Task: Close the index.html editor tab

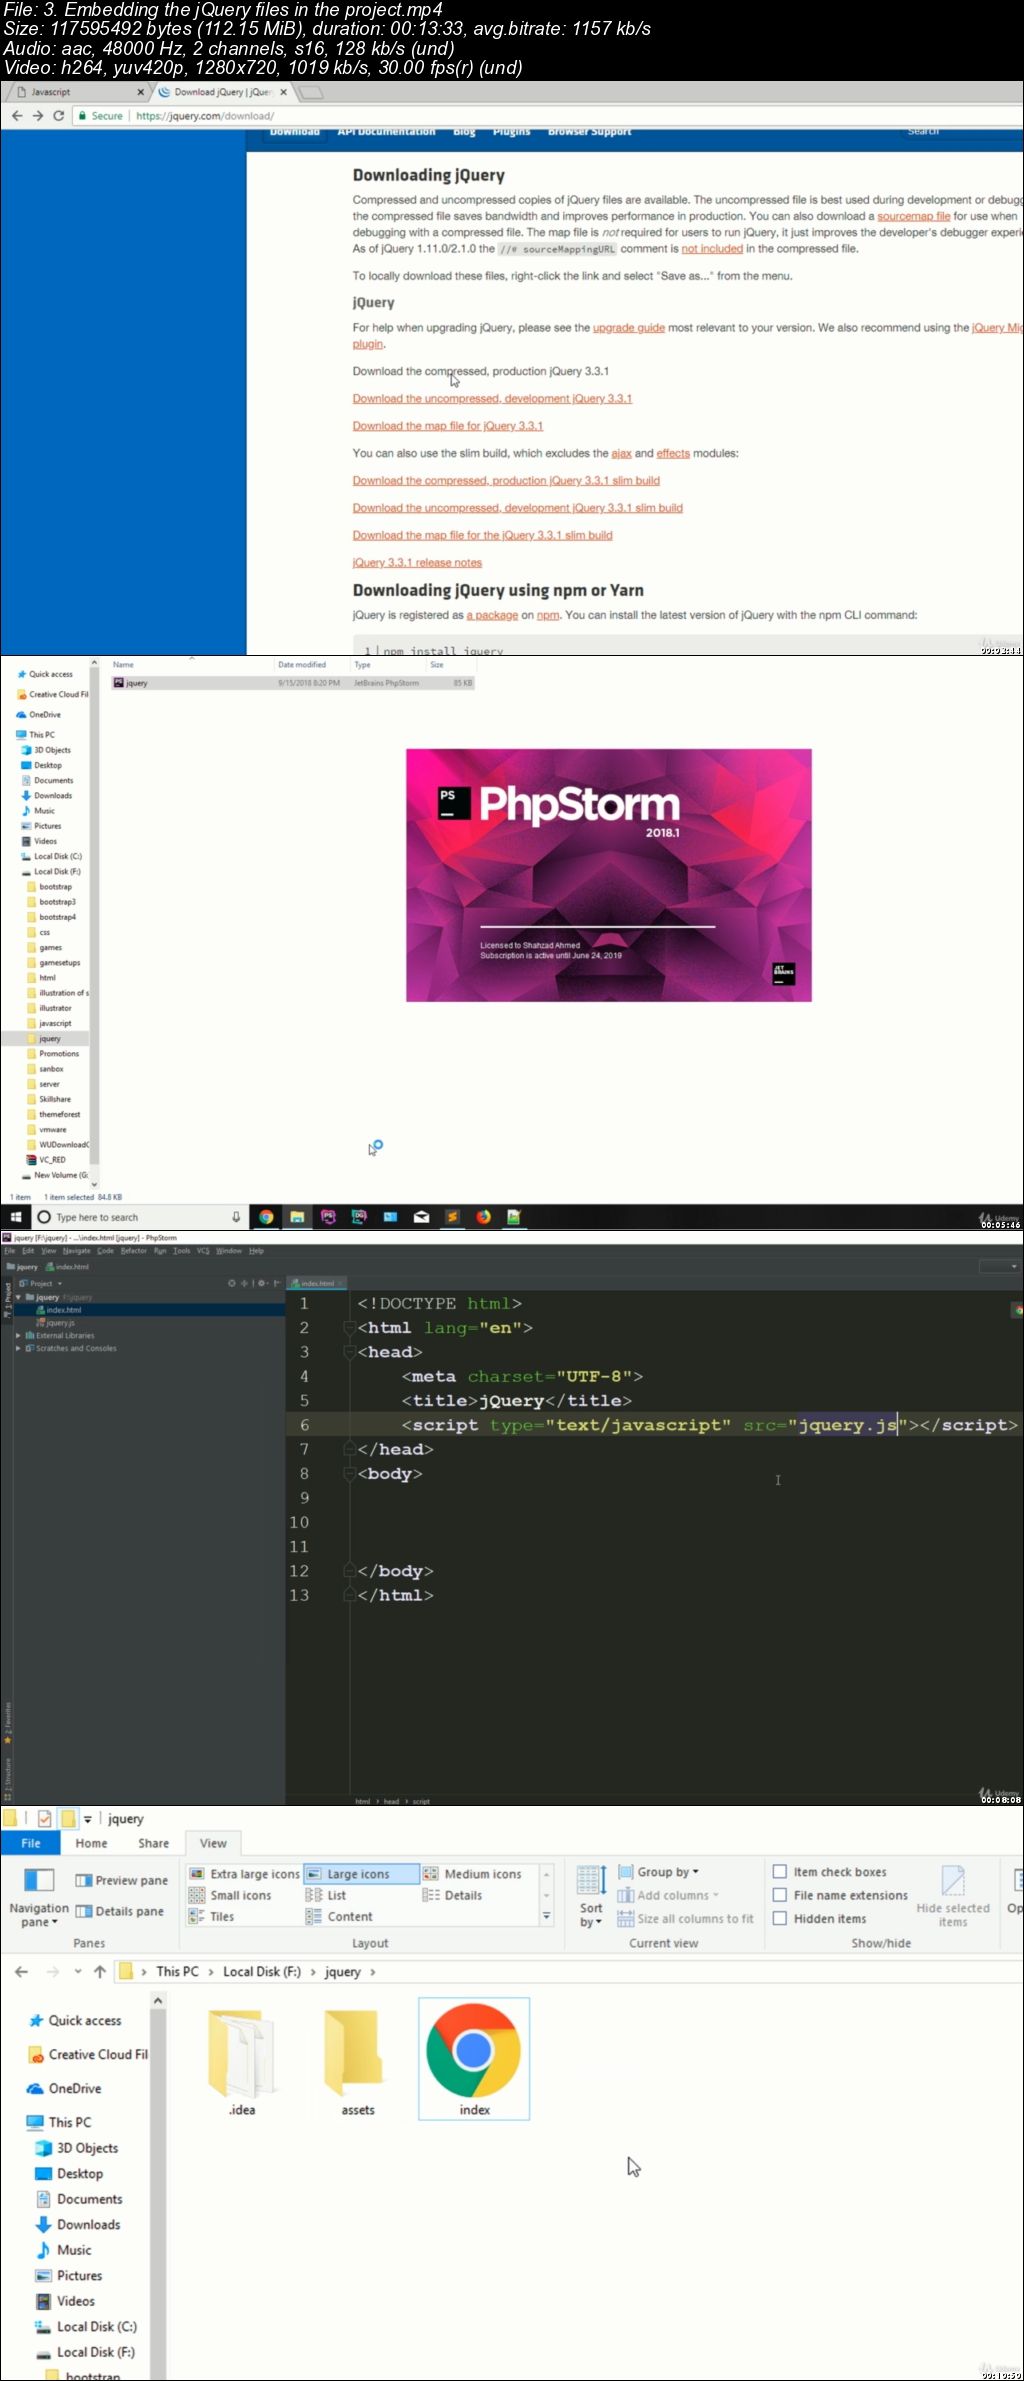Action: (339, 1283)
